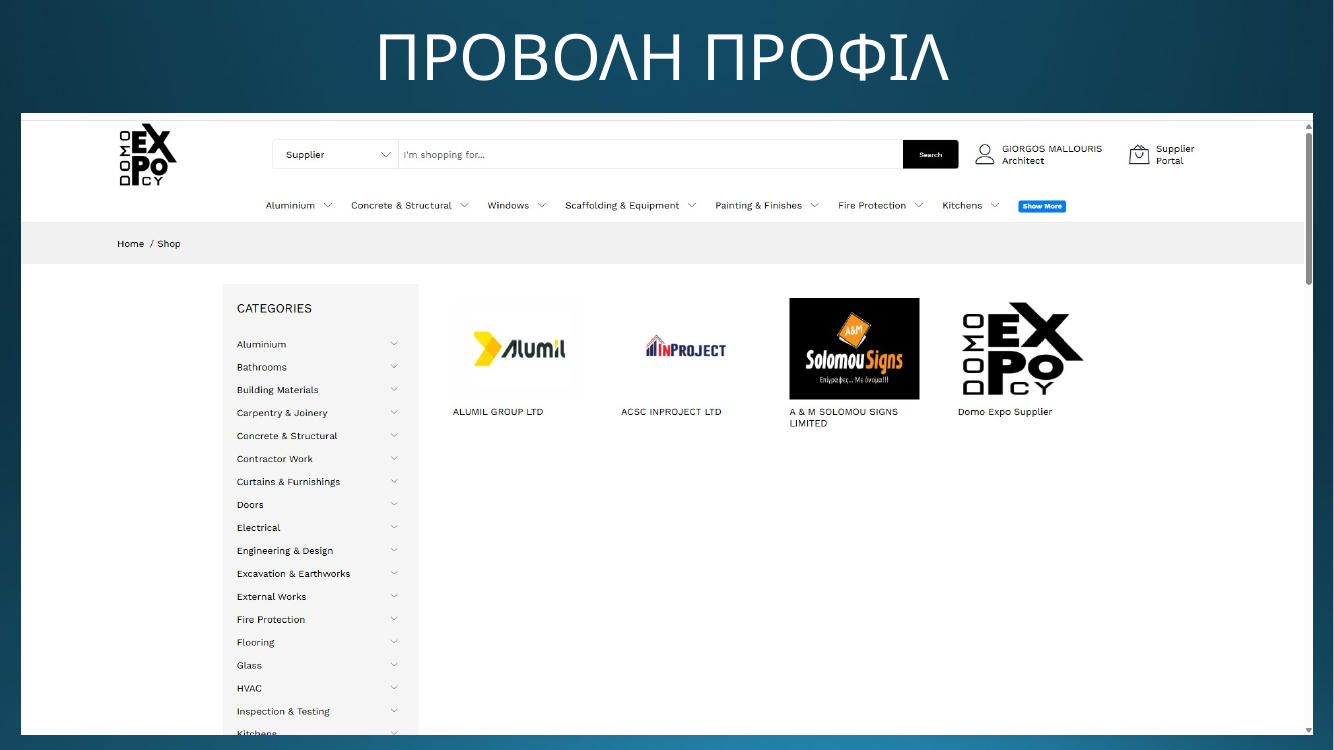The width and height of the screenshot is (1334, 750).
Task: Click Shop in the breadcrumb
Action: pyautogui.click(x=169, y=244)
